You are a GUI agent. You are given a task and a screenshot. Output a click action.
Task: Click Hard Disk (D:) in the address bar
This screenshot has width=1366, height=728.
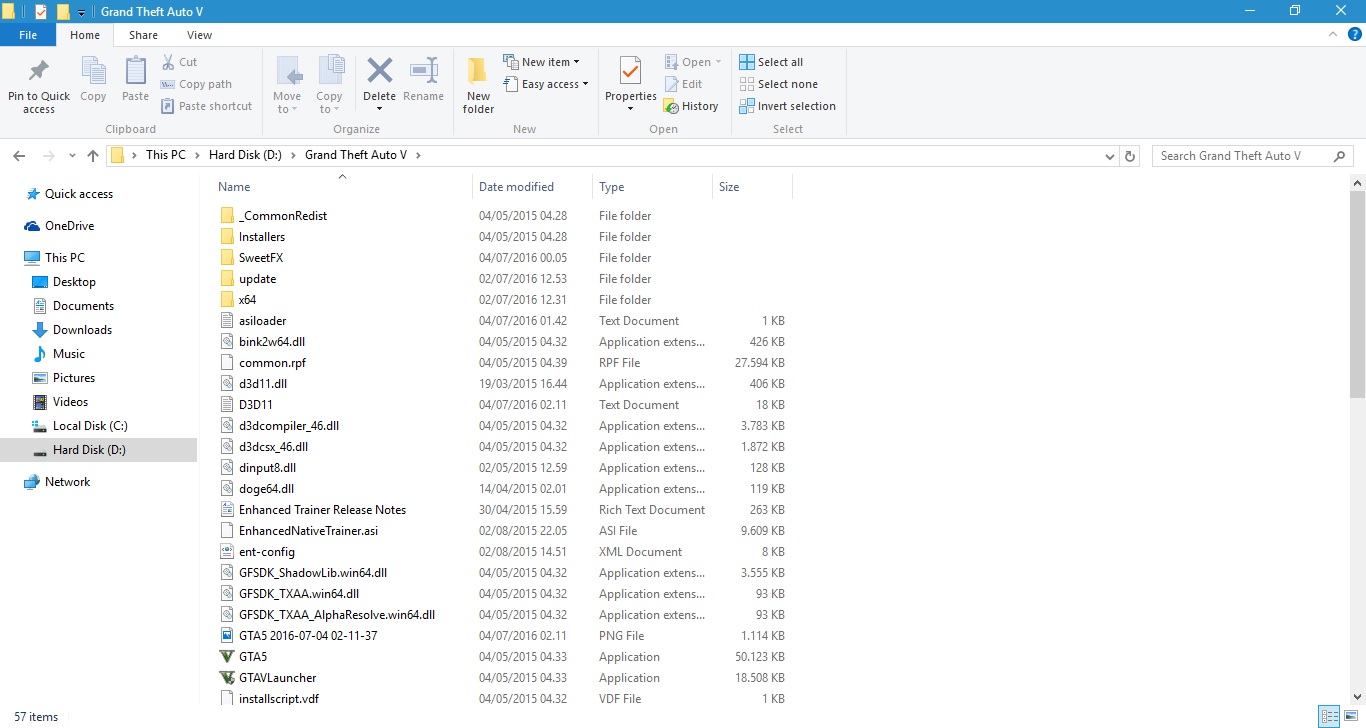pyautogui.click(x=244, y=155)
